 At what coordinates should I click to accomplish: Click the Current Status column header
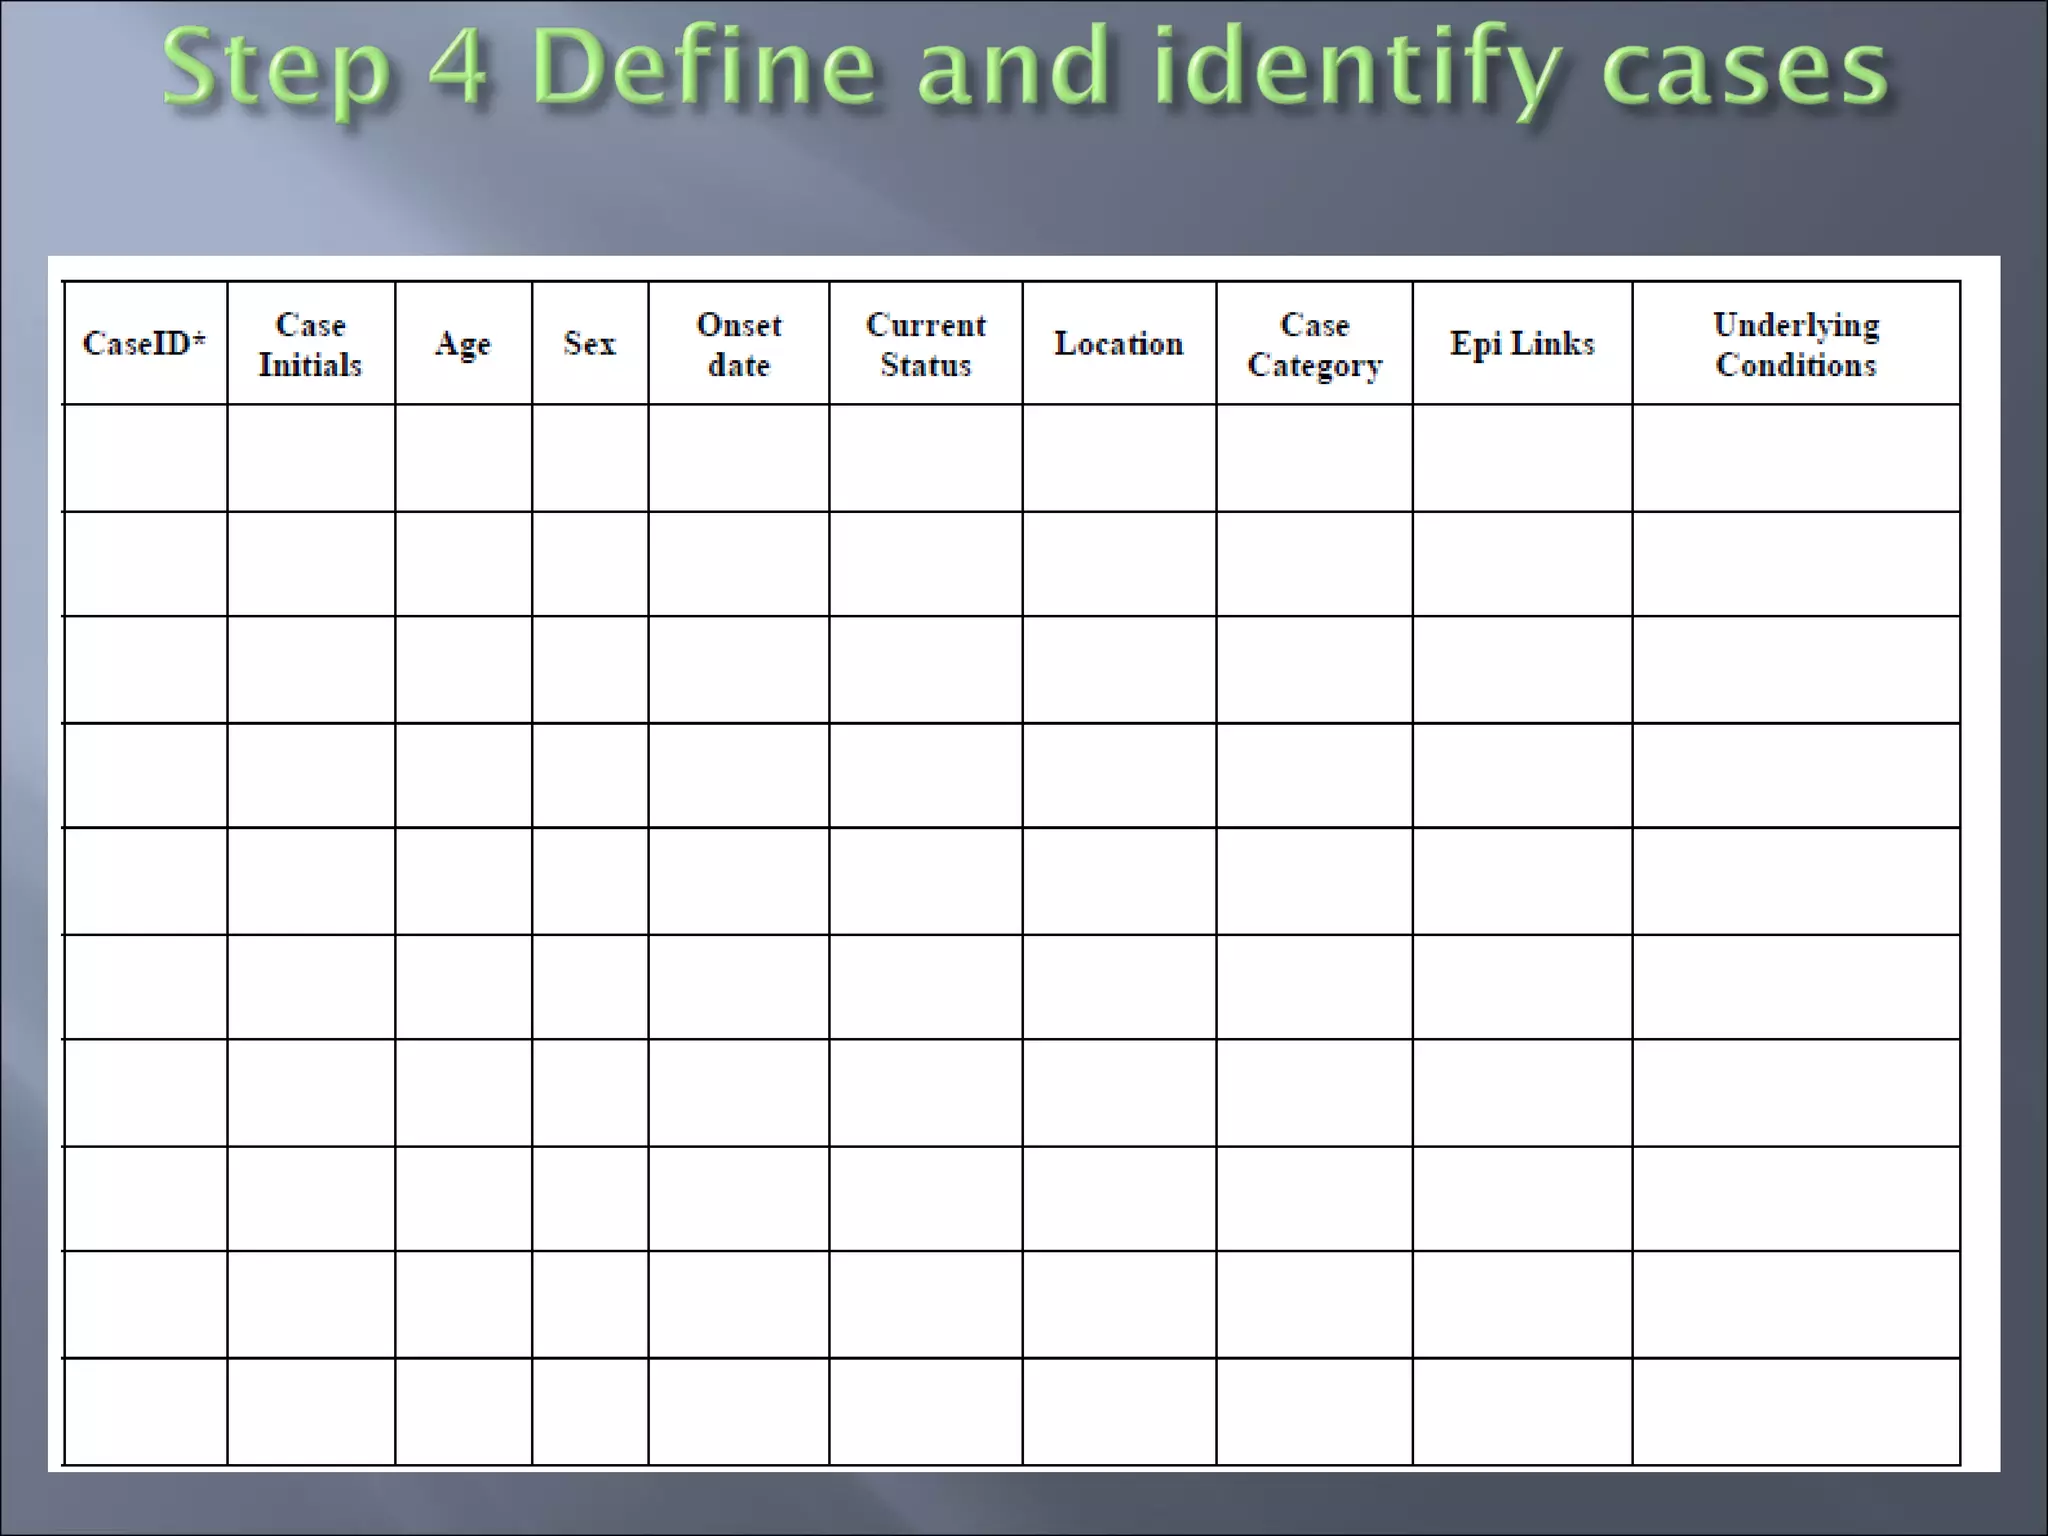coord(925,343)
